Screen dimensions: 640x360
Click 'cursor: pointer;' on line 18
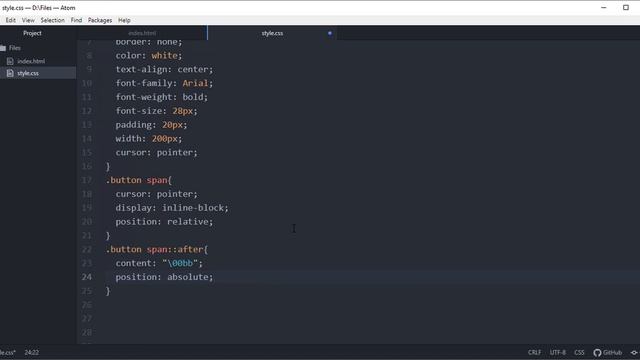(x=156, y=194)
